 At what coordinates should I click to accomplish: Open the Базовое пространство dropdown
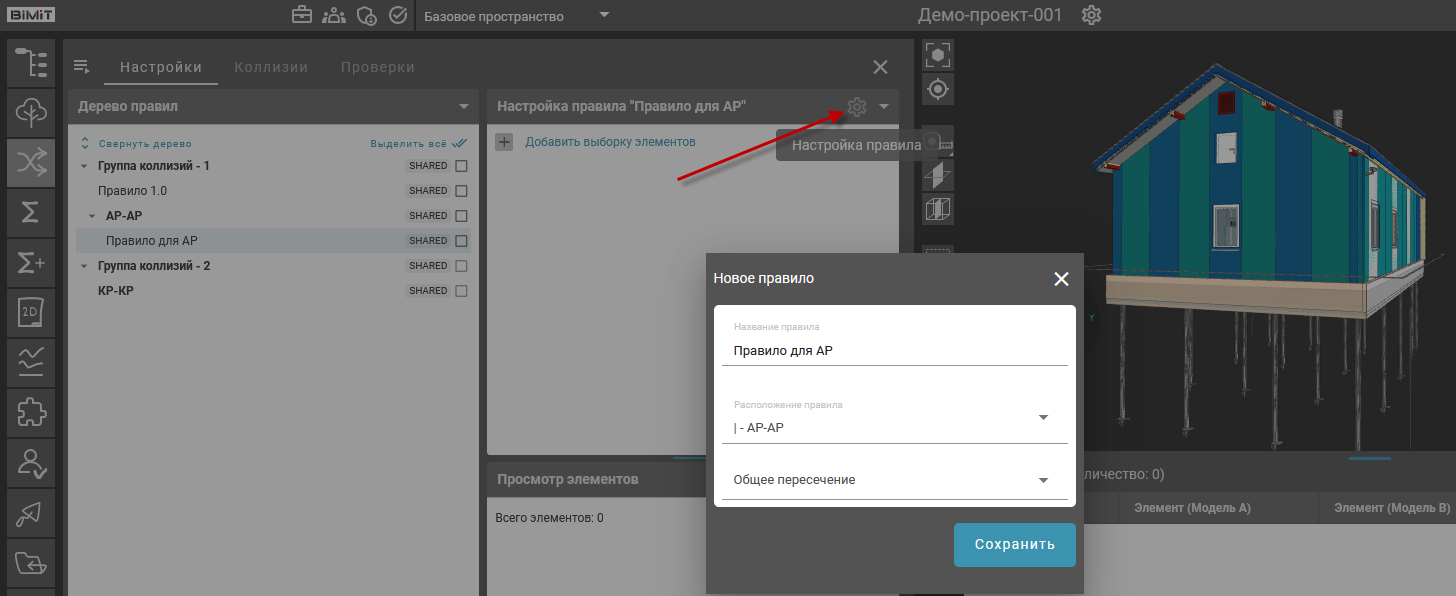click(x=515, y=16)
